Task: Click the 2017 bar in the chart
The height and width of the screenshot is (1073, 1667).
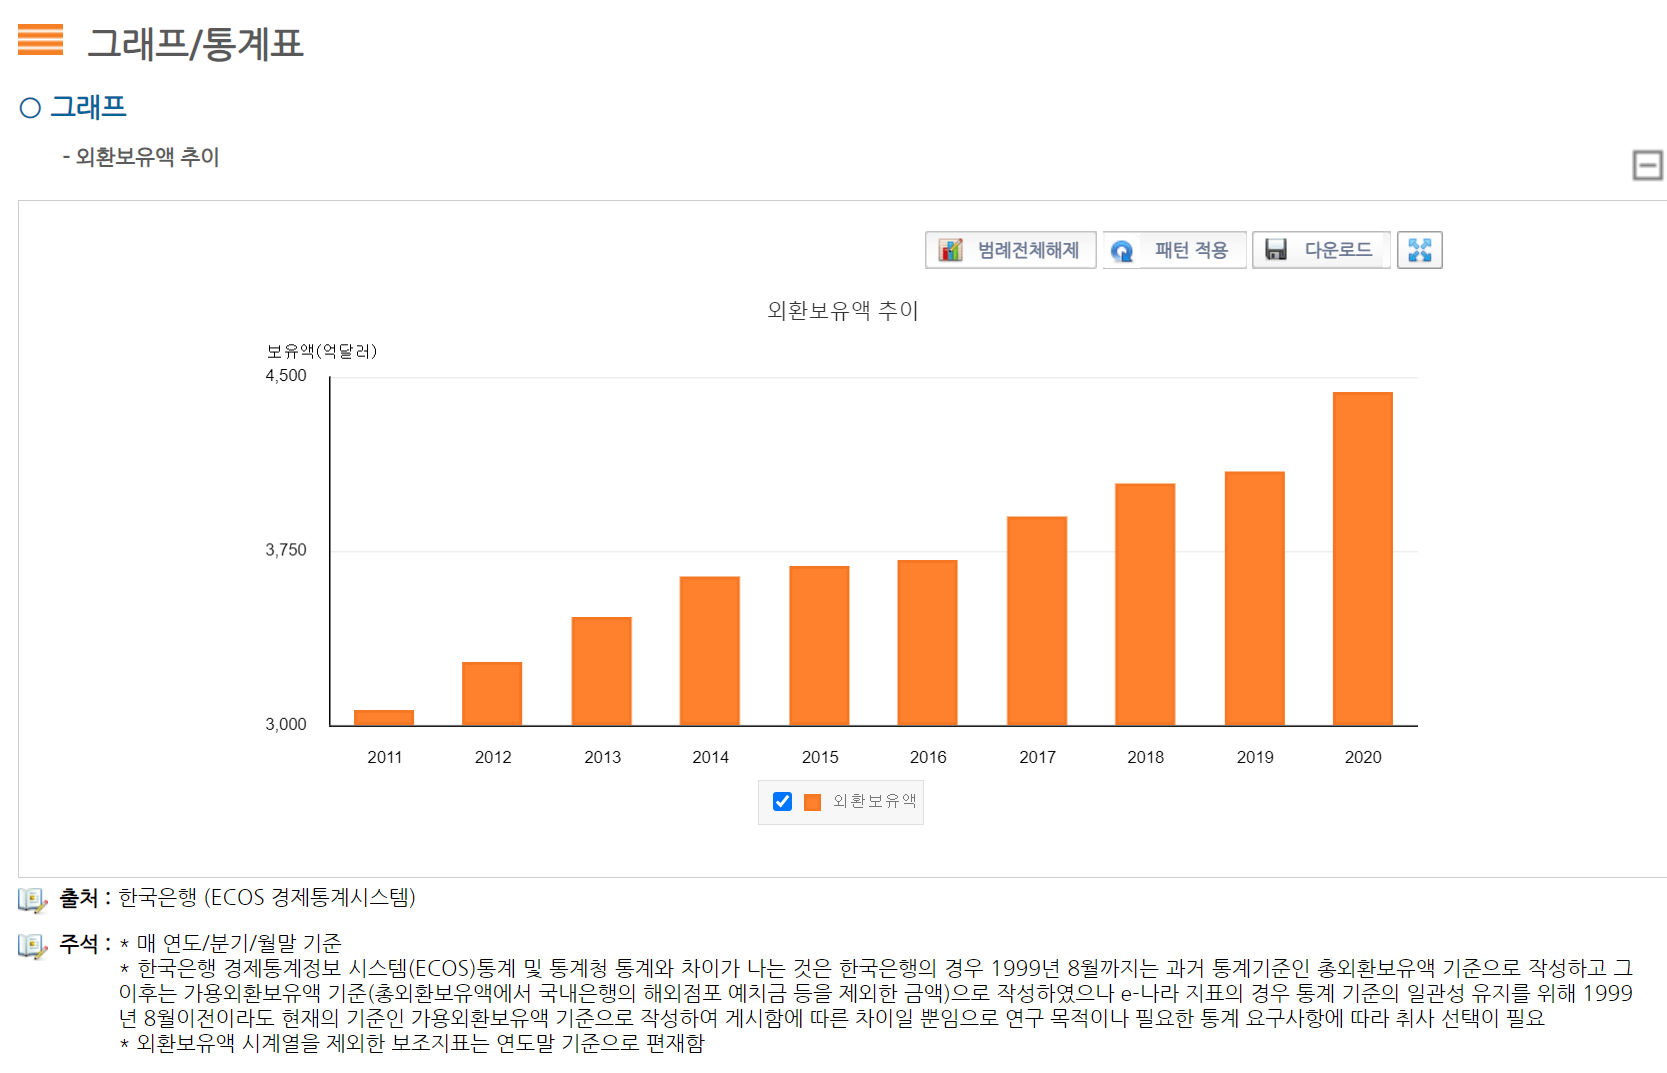Action: pos(1036,621)
